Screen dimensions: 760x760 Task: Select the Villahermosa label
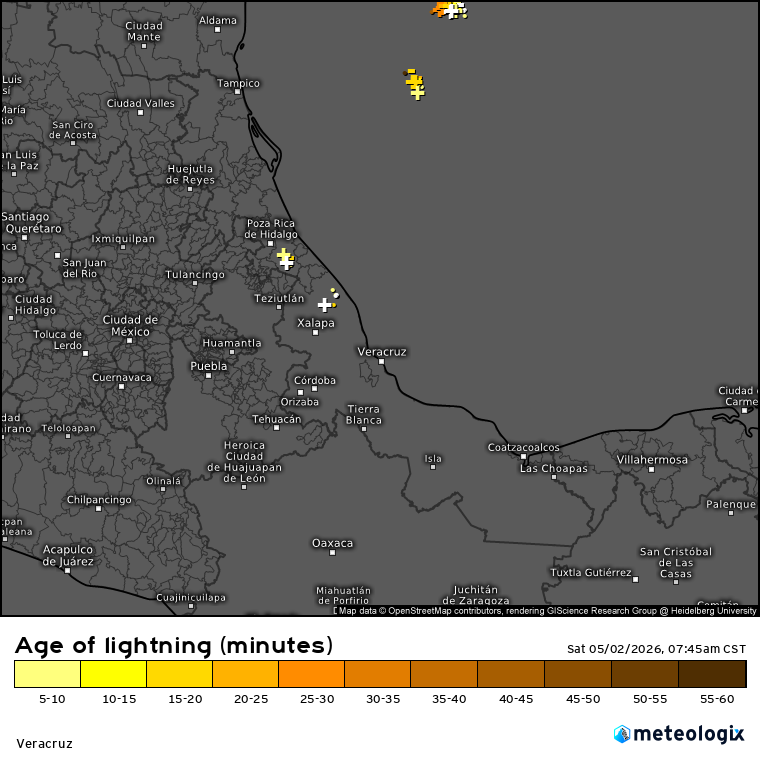(x=652, y=460)
